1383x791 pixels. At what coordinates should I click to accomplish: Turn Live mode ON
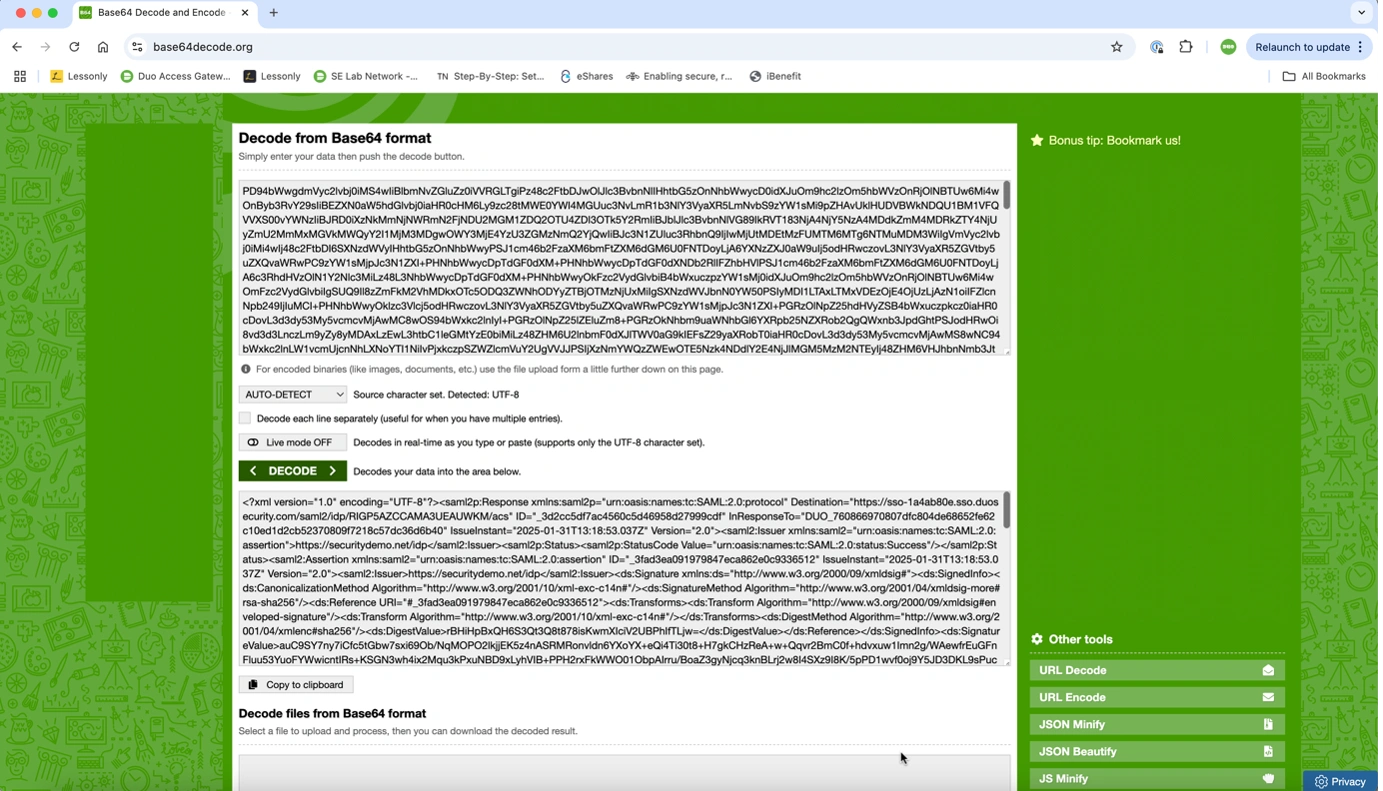(292, 442)
